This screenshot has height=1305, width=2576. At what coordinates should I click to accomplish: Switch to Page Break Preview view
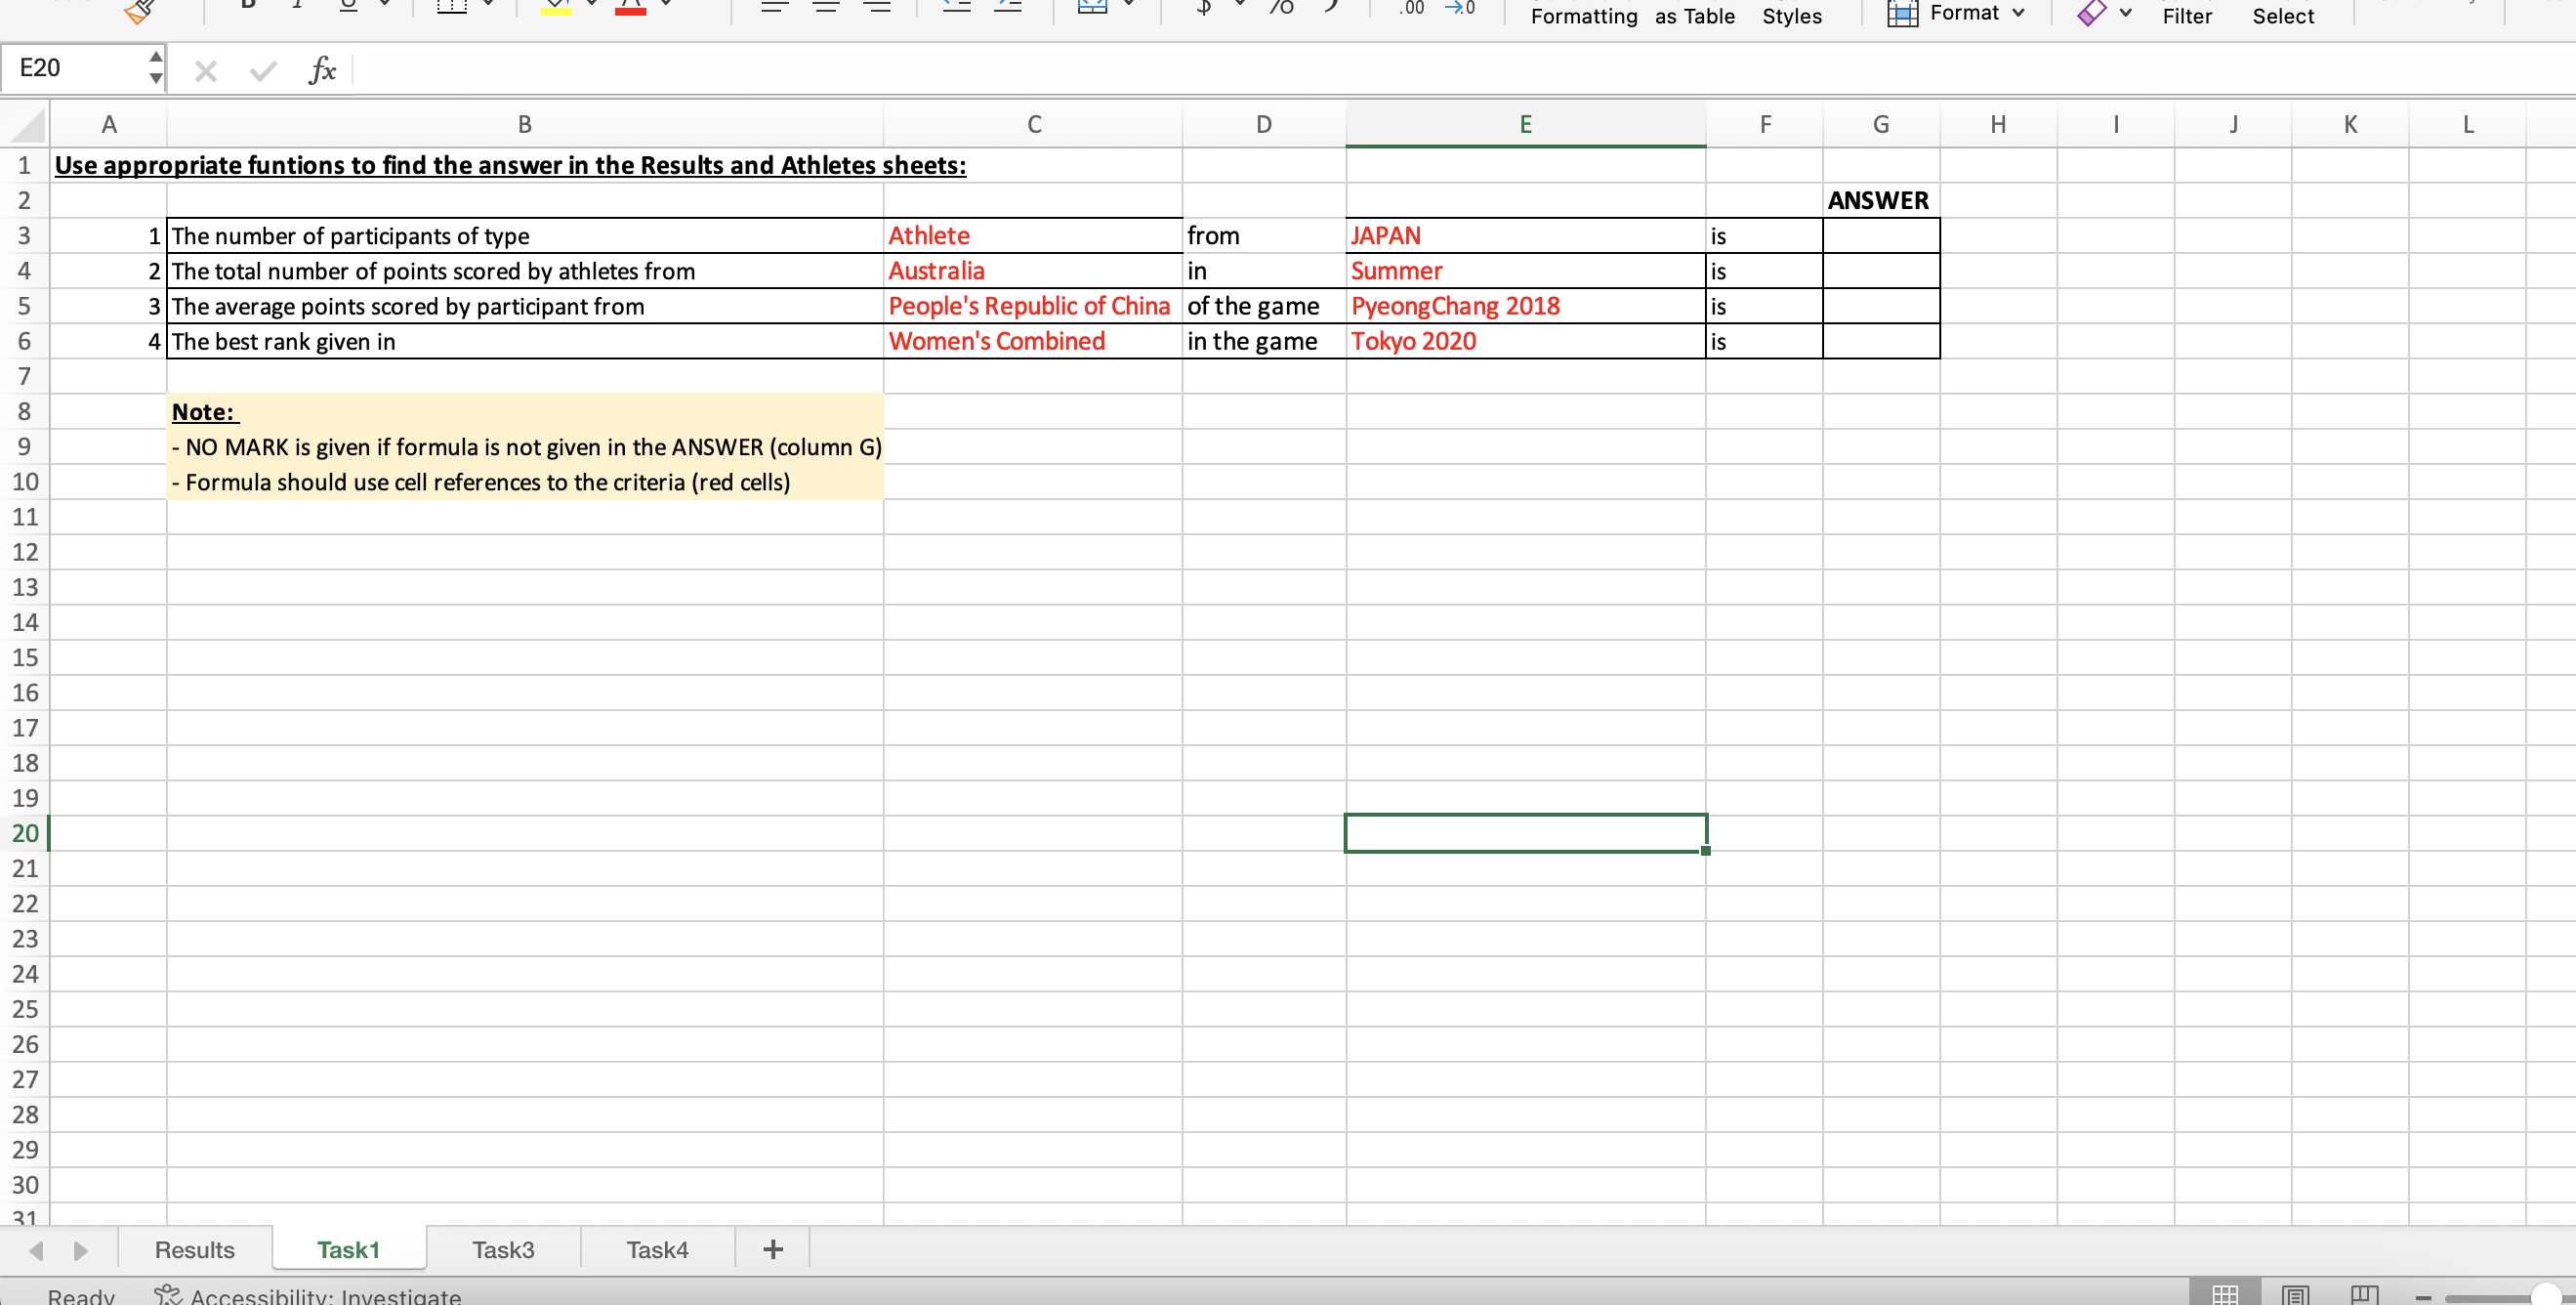tap(2364, 1295)
